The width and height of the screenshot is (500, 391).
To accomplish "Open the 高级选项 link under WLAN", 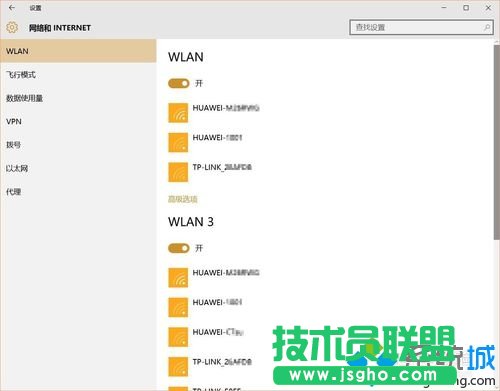I will (x=183, y=199).
